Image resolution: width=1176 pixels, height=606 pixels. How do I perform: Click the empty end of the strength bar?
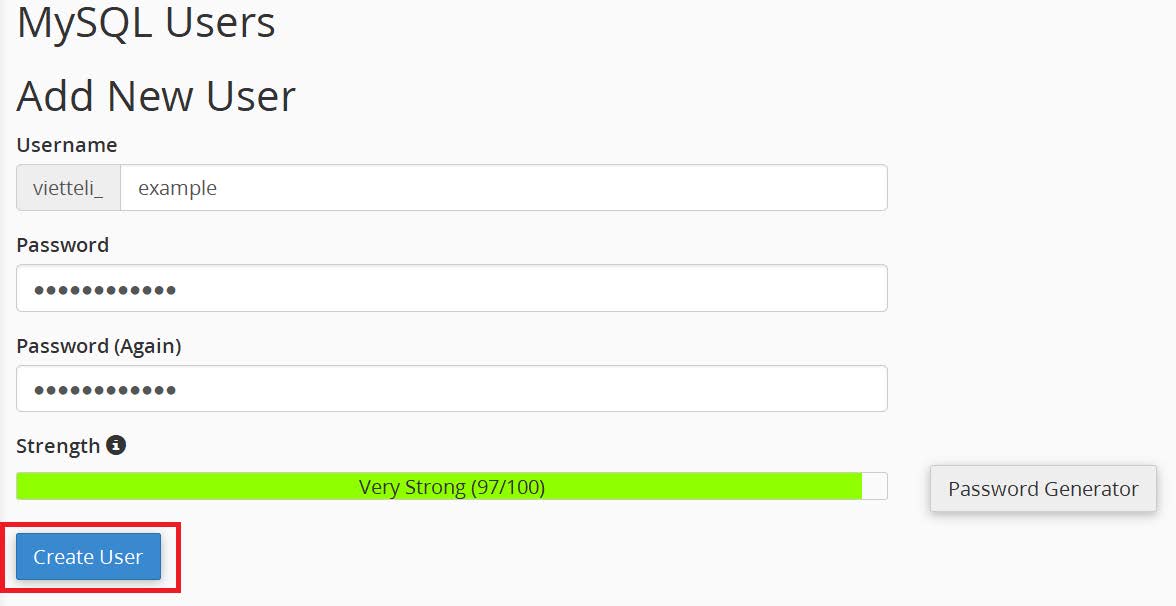pyautogui.click(x=874, y=487)
